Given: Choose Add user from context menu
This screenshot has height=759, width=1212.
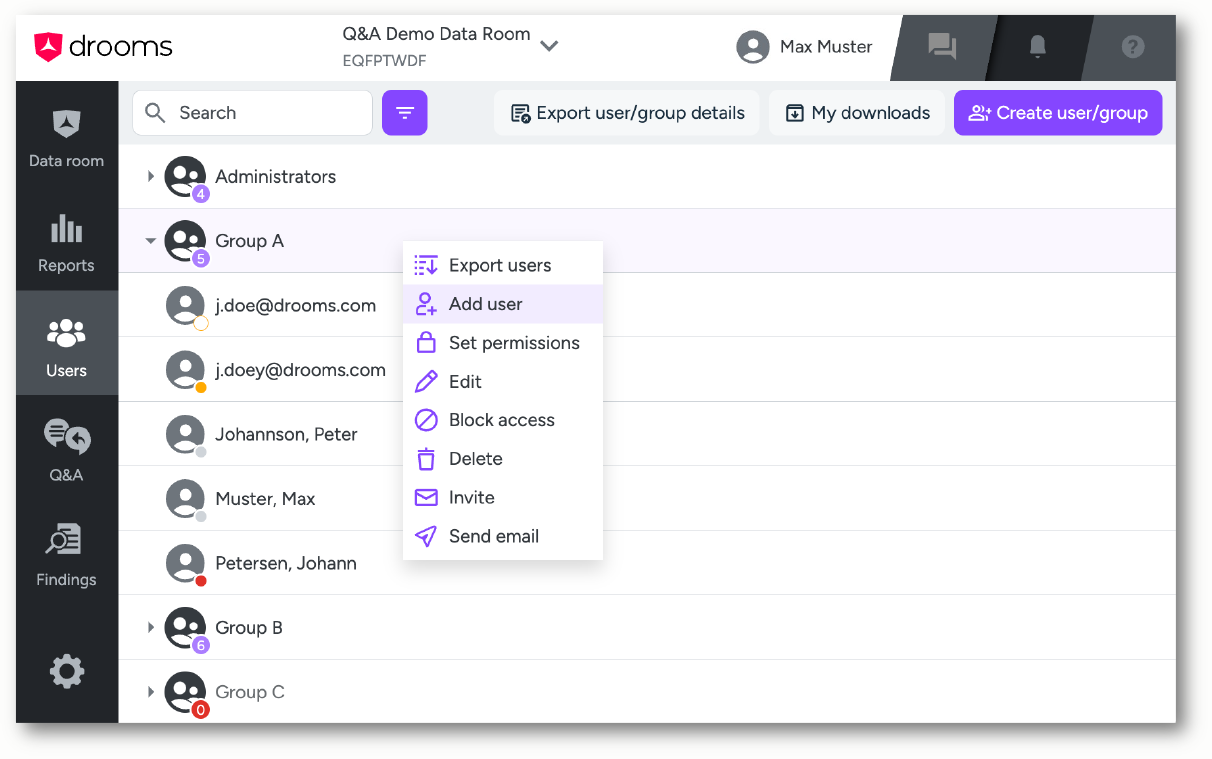Looking at the screenshot, I should [503, 304].
